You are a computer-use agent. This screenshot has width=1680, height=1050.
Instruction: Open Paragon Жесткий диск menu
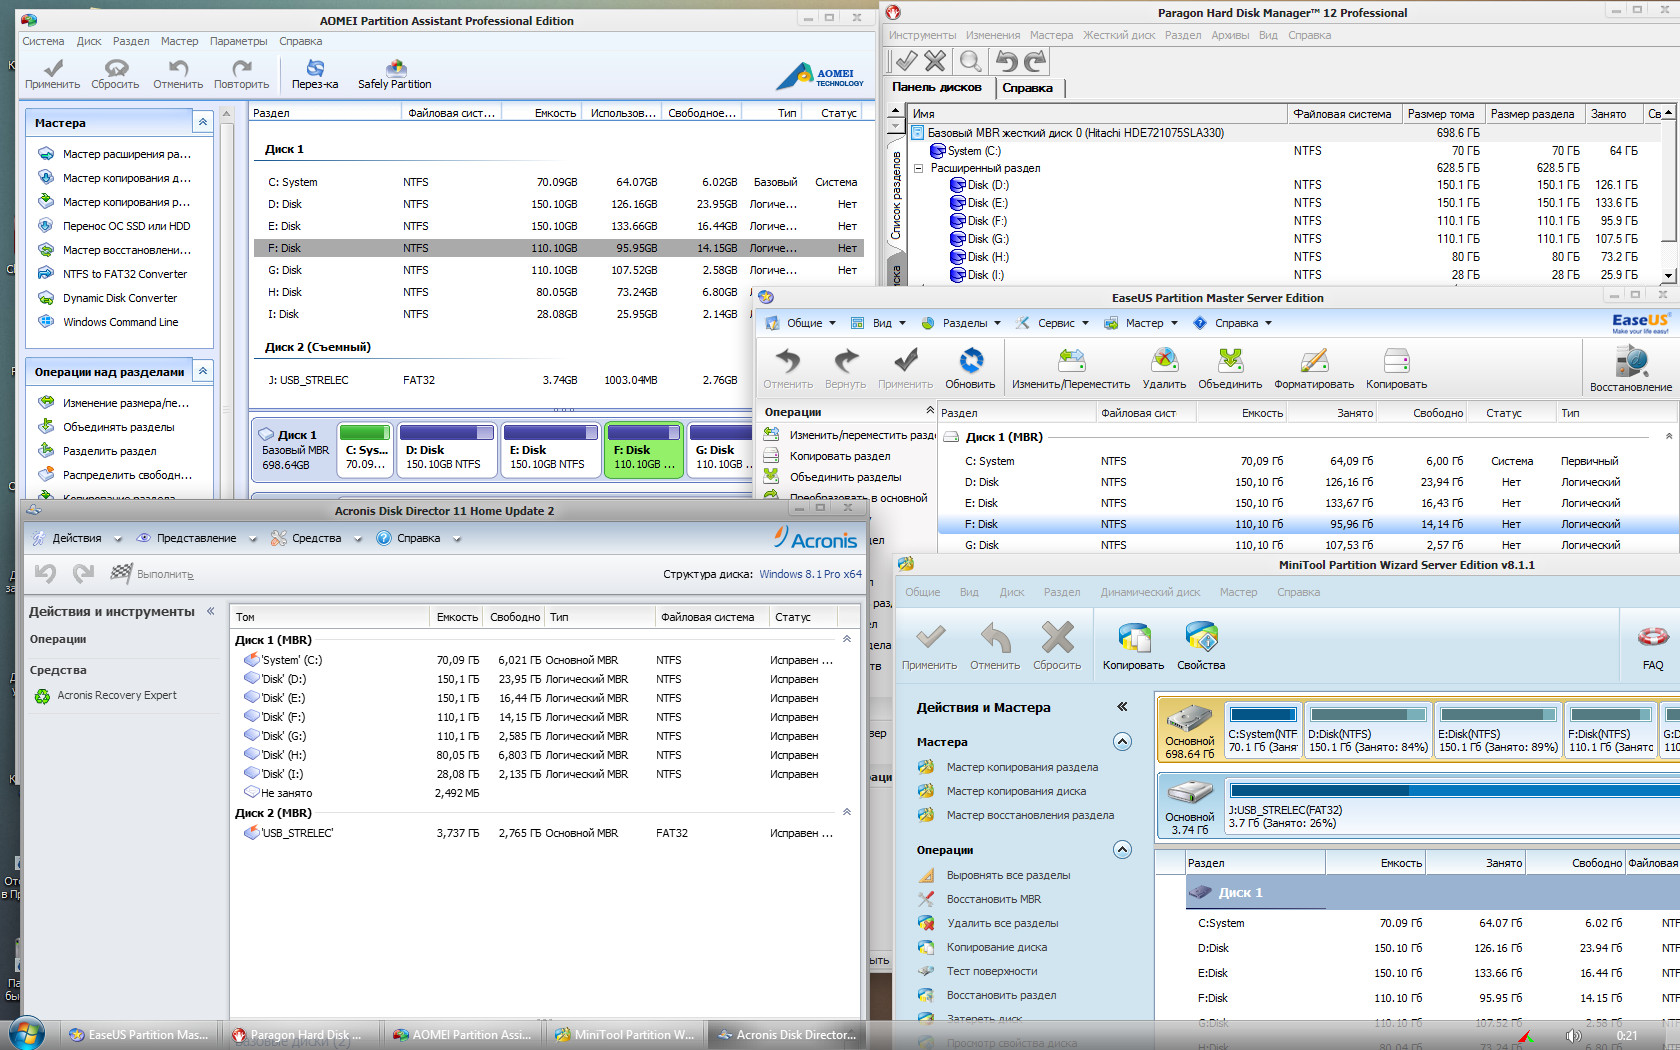pos(1119,35)
